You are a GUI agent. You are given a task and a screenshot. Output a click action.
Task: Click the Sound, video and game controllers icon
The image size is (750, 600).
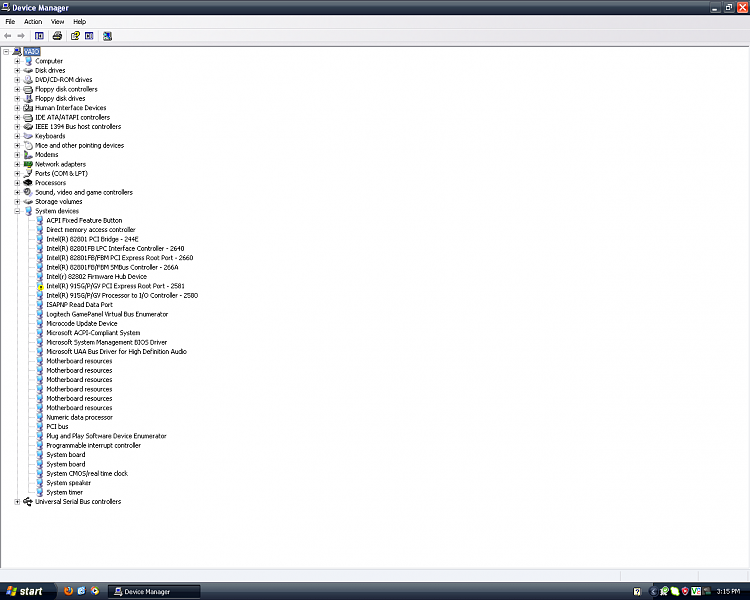[28, 192]
